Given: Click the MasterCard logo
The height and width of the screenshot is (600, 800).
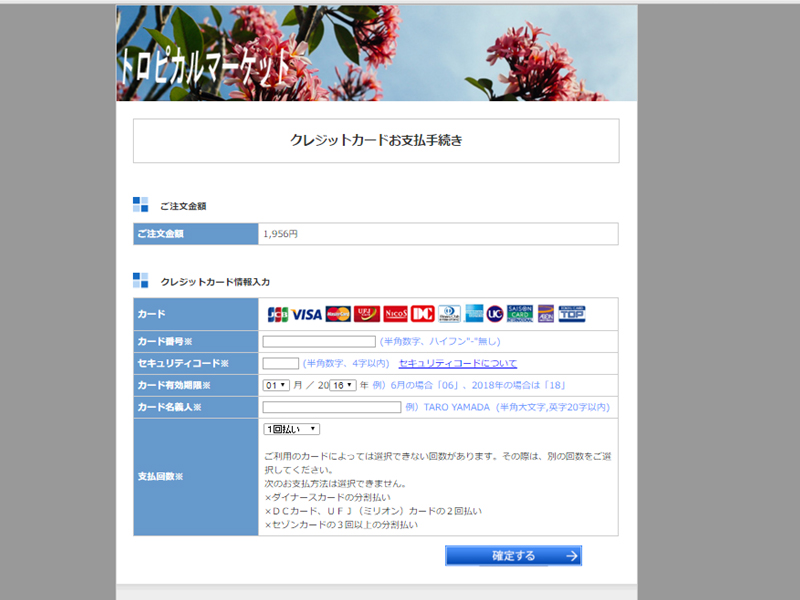Looking at the screenshot, I should (x=338, y=314).
